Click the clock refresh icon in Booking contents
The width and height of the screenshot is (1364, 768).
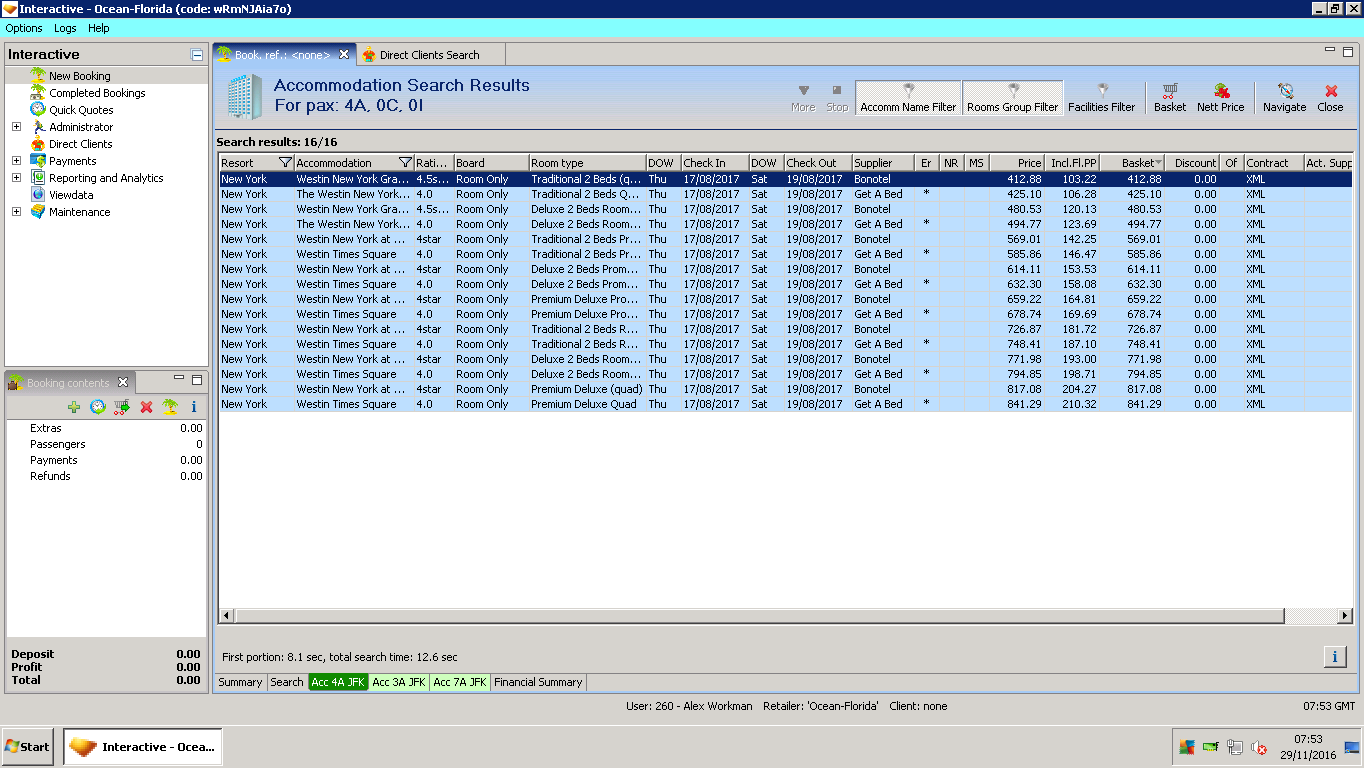click(x=98, y=407)
